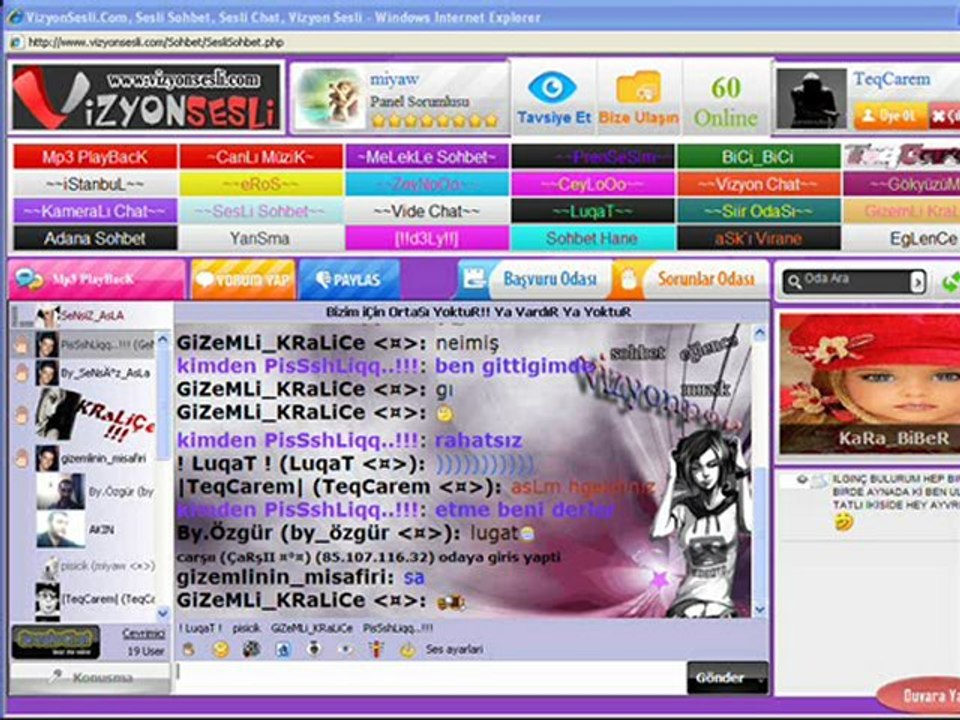
Task: Click the KaRa_BiBeR profile picture
Action: click(x=869, y=386)
